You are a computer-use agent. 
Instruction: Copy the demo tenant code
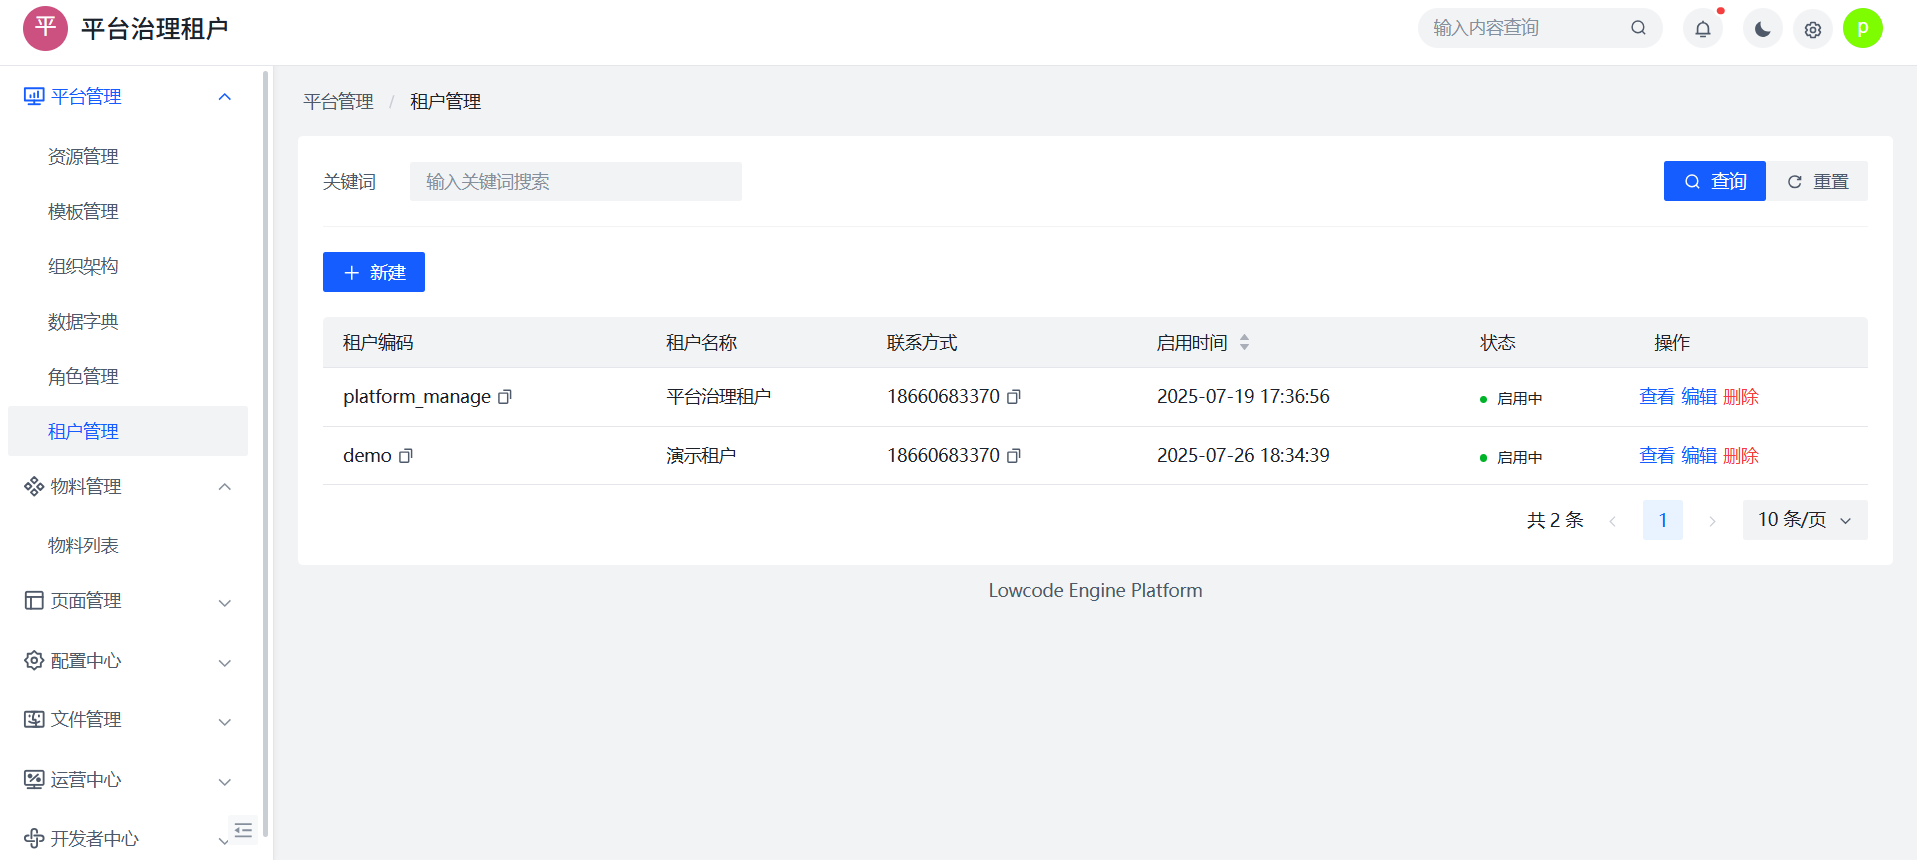pyautogui.click(x=406, y=456)
